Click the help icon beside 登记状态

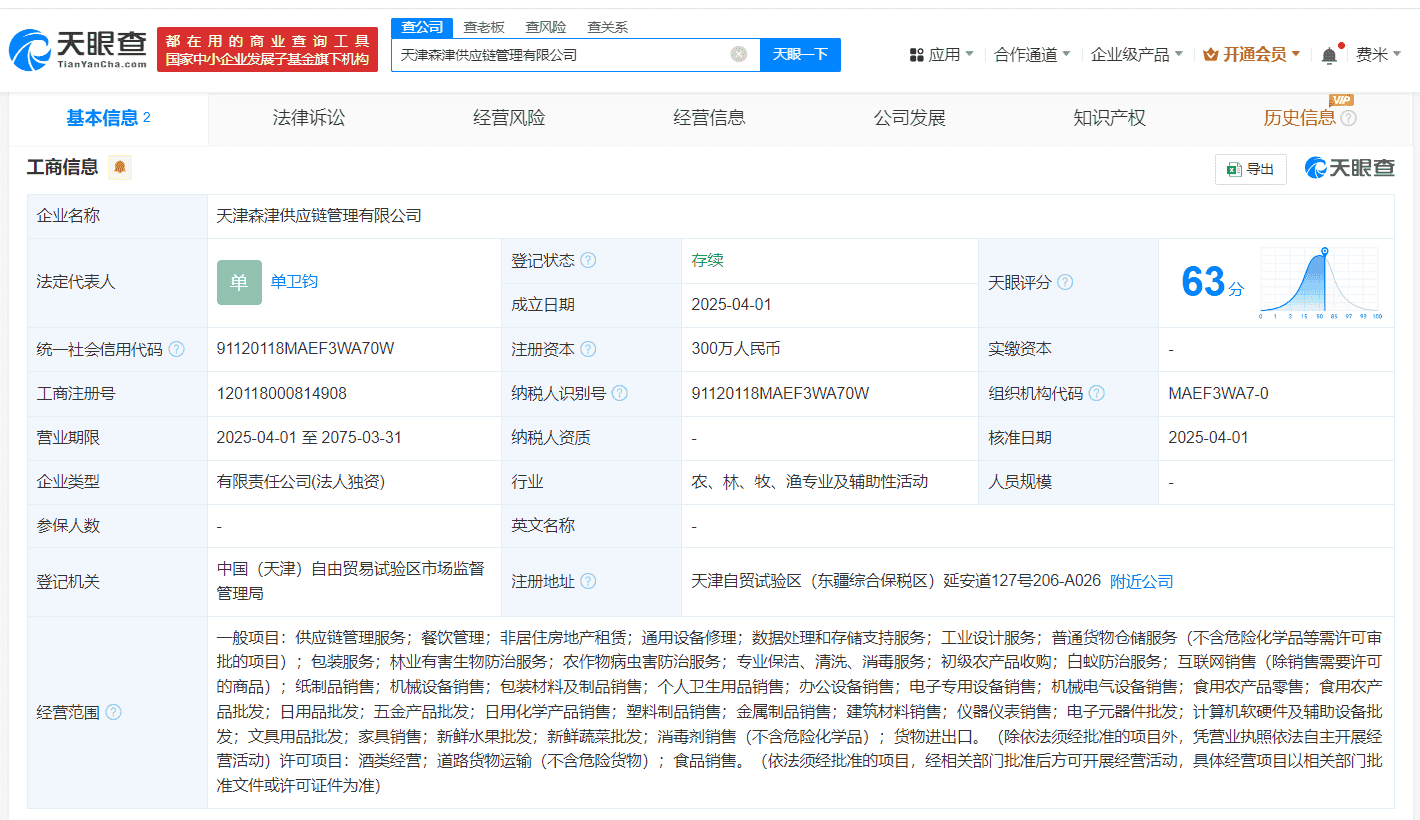[x=590, y=259]
